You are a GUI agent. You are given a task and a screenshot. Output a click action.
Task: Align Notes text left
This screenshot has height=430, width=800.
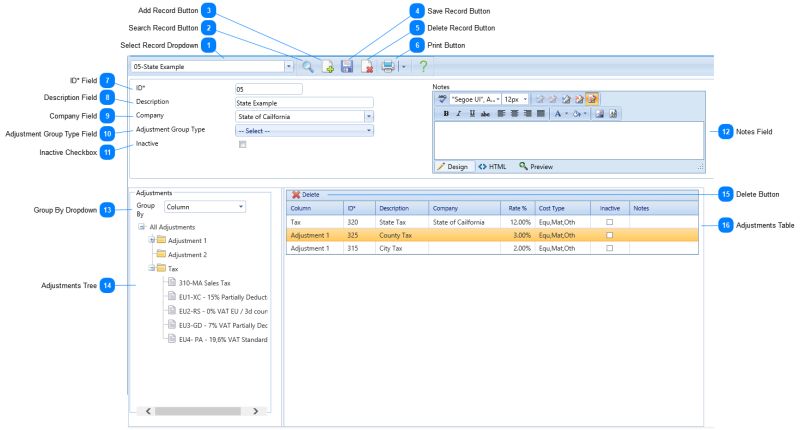tap(501, 114)
